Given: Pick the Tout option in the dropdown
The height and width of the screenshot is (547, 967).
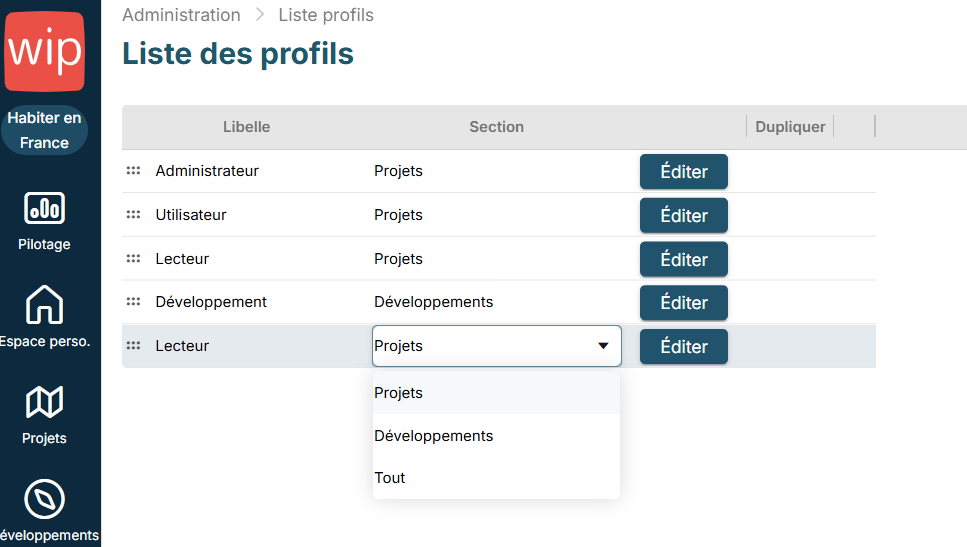Looking at the screenshot, I should pos(390,478).
